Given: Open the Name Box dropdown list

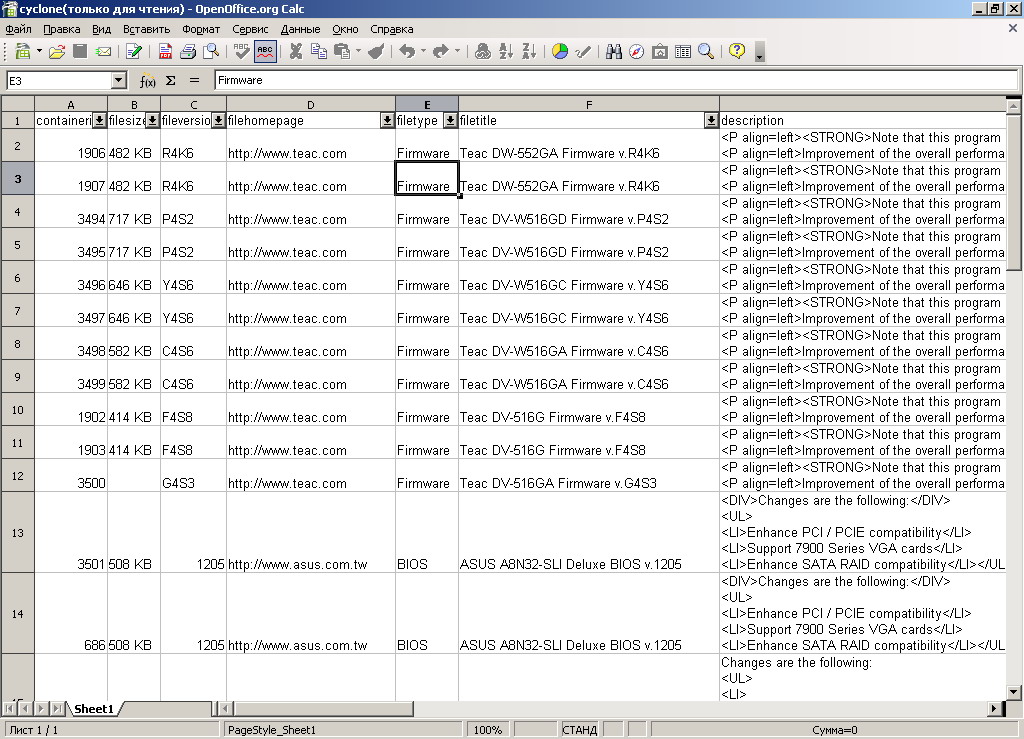Looking at the screenshot, I should (x=119, y=80).
